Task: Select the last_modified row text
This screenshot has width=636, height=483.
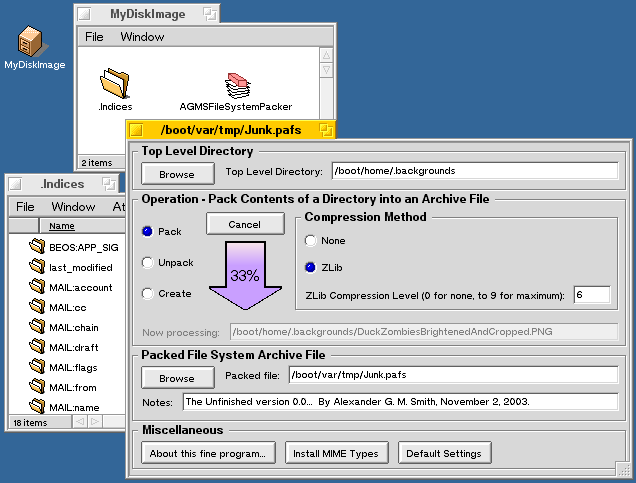Action: (81, 267)
